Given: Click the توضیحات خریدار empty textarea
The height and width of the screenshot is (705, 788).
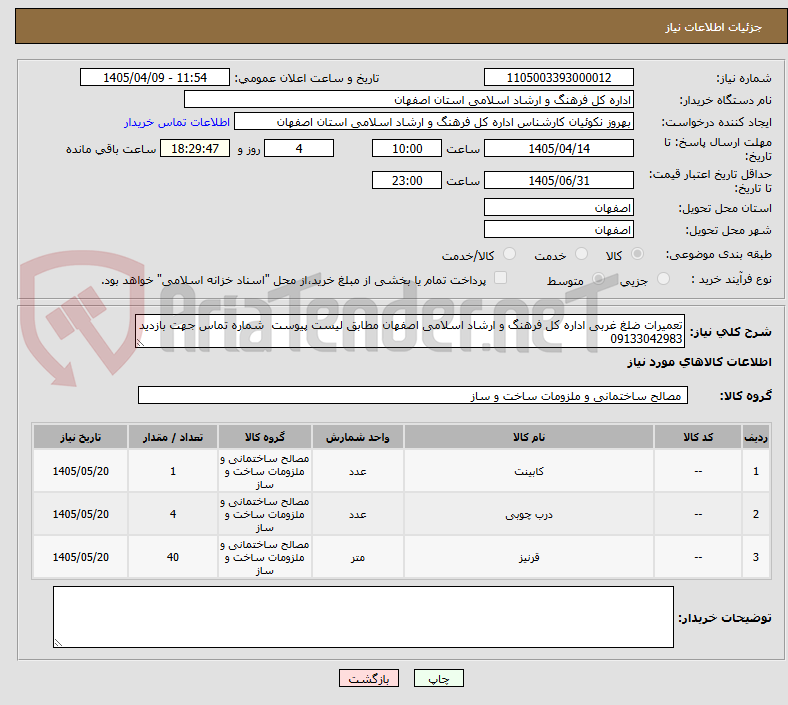Looking at the screenshot, I should coord(363,617).
